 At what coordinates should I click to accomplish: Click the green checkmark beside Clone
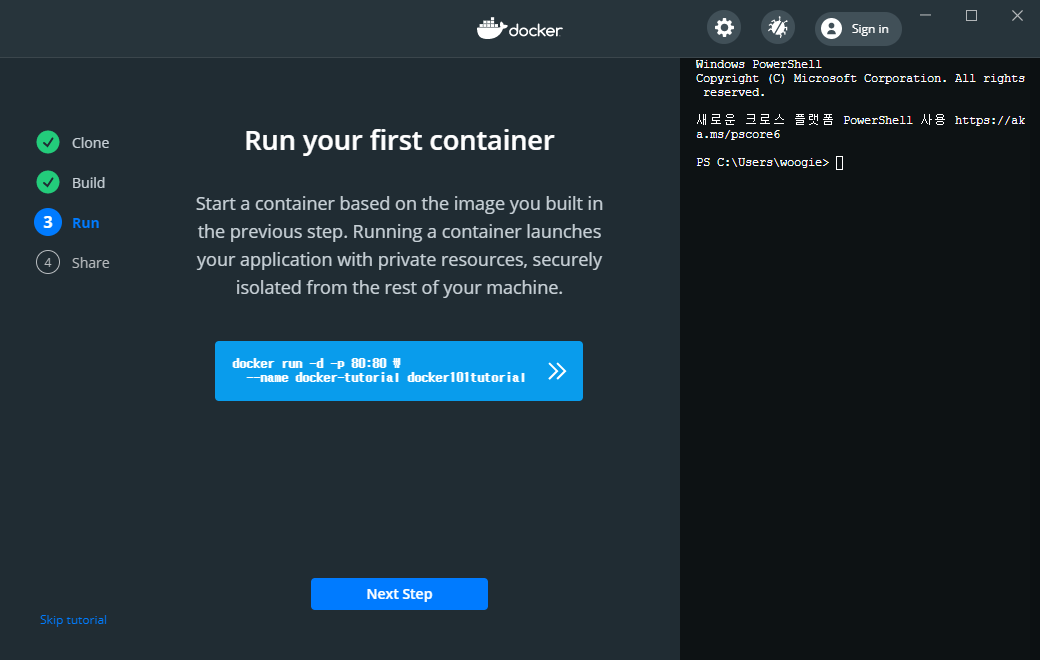click(48, 142)
